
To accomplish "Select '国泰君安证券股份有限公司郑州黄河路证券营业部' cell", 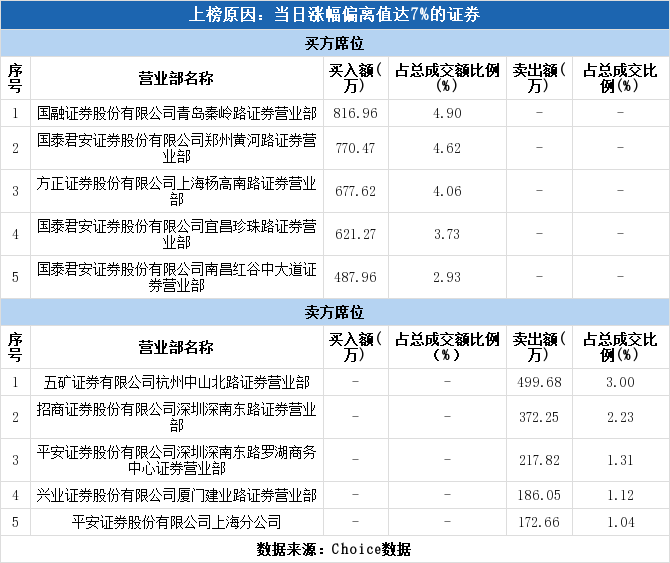I will [176, 148].
